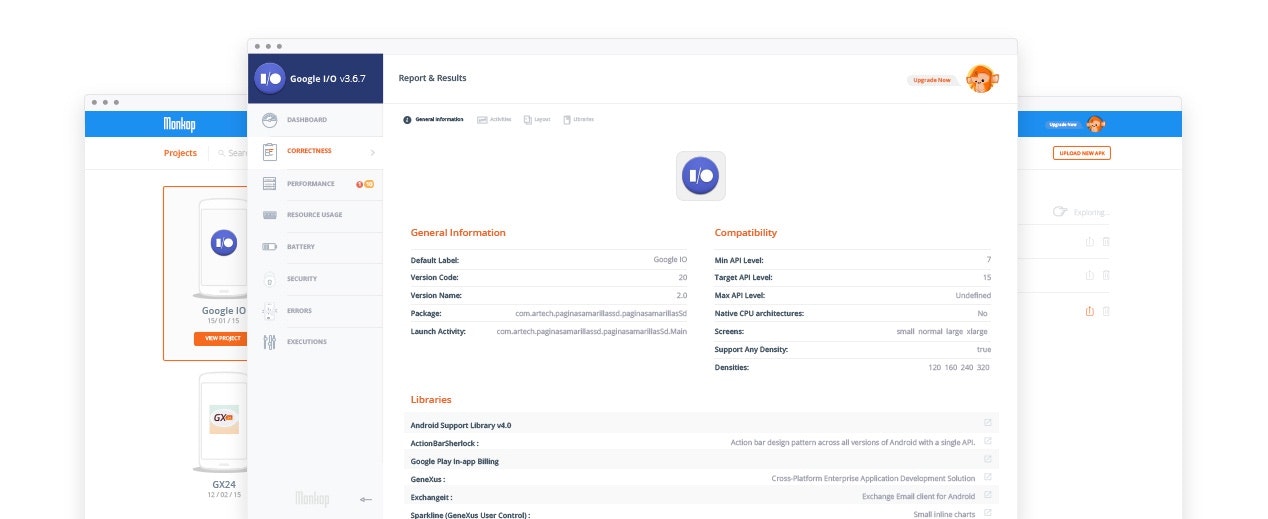Click the Layout tab icon
This screenshot has height=519, width=1268.
(x=528, y=120)
